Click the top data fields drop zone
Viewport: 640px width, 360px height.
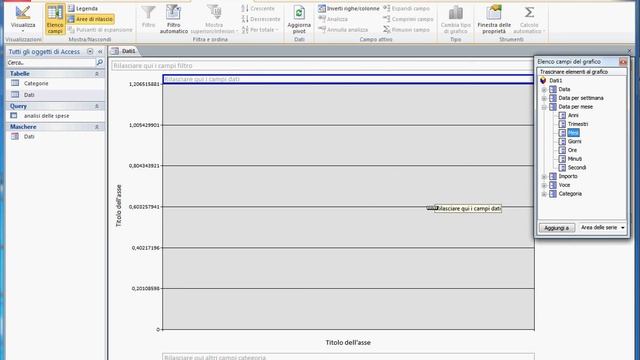coord(348,79)
